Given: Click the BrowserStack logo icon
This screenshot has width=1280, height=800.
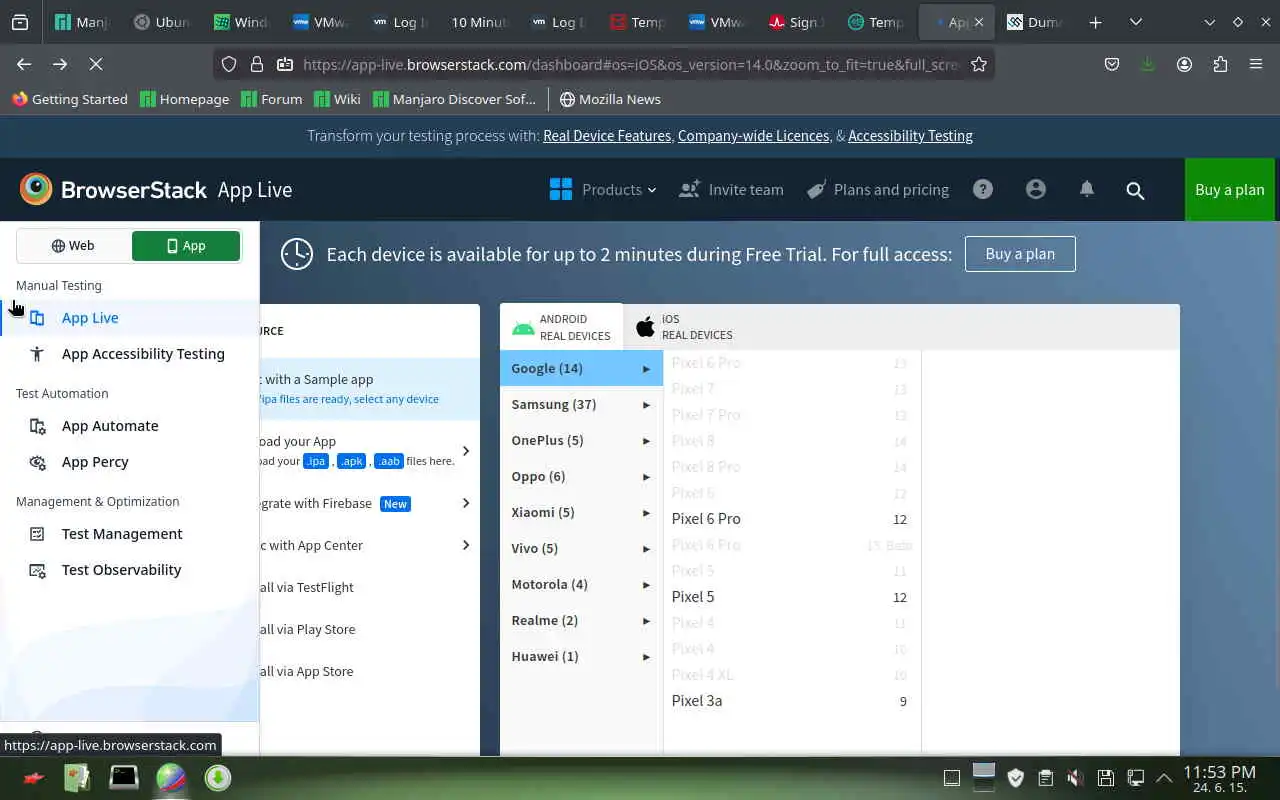Looking at the screenshot, I should coord(36,189).
